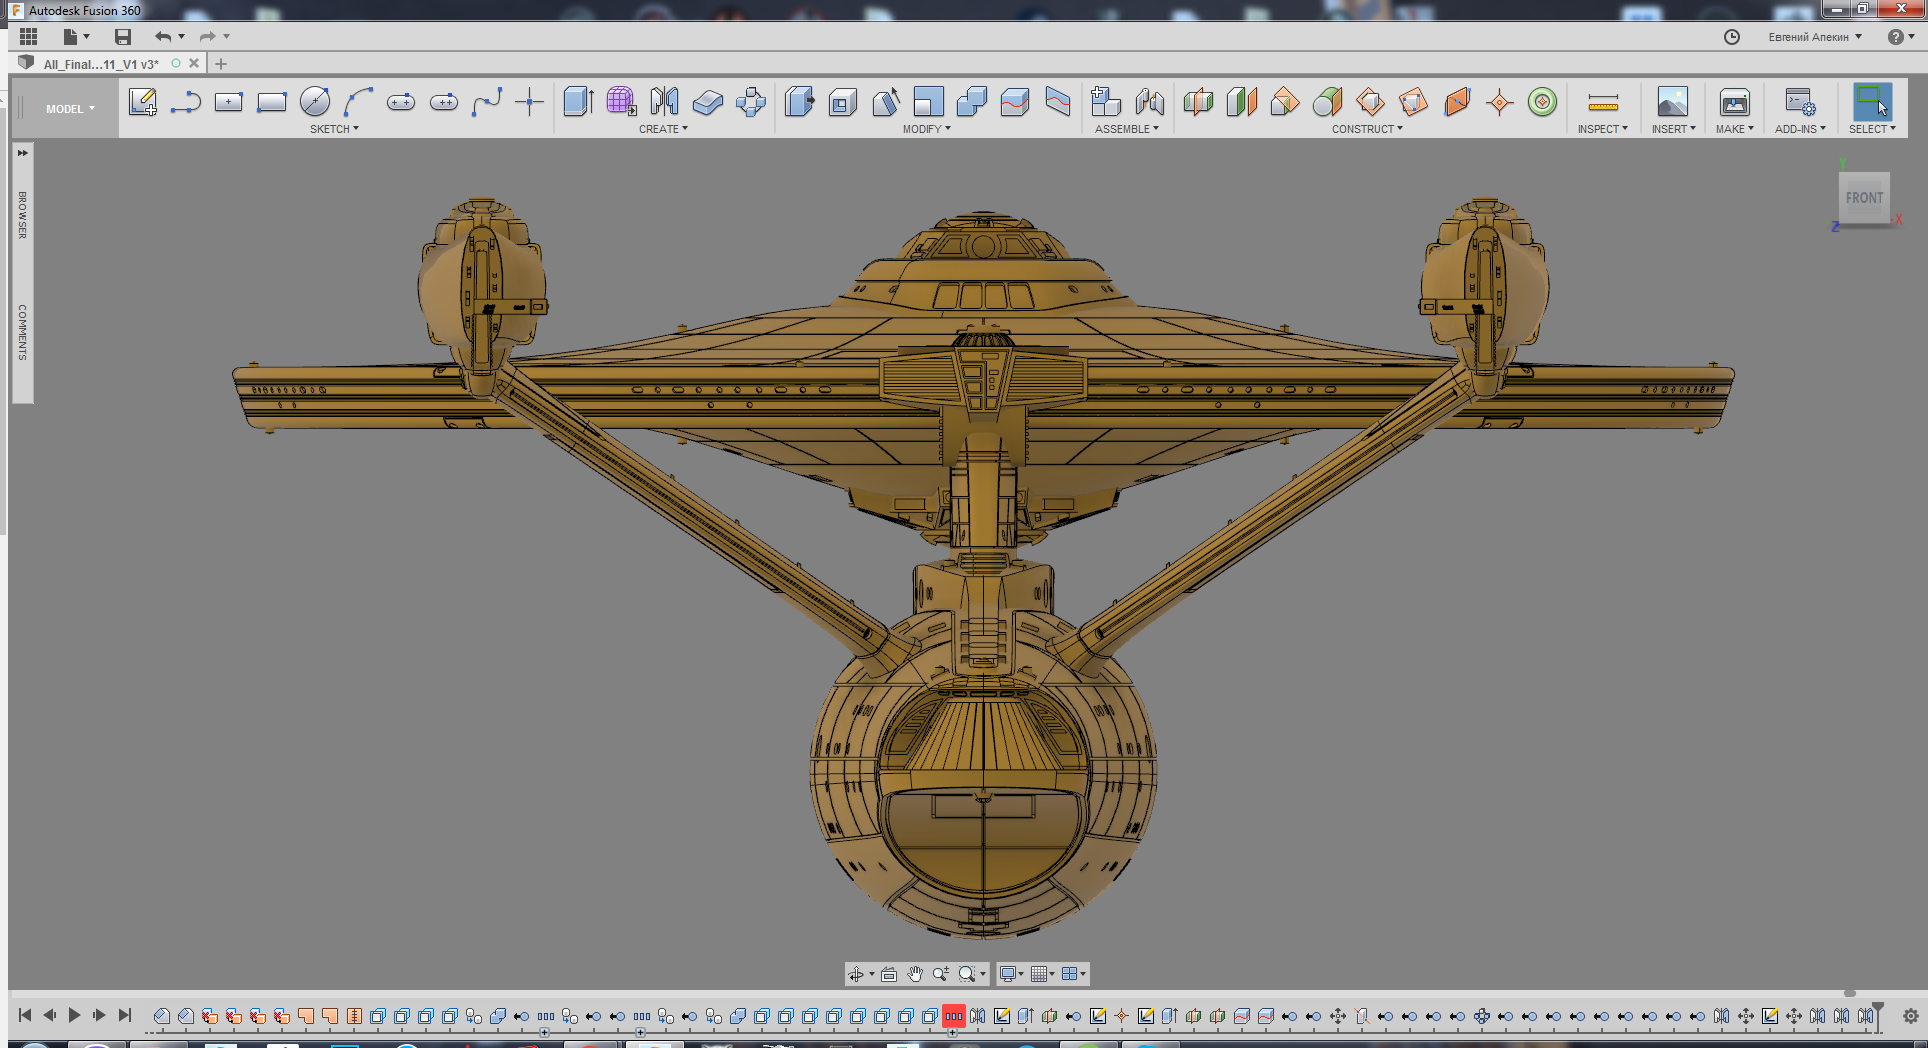This screenshot has width=1928, height=1048.
Task: Activate the Extrude tool
Action: pyautogui.click(x=579, y=101)
